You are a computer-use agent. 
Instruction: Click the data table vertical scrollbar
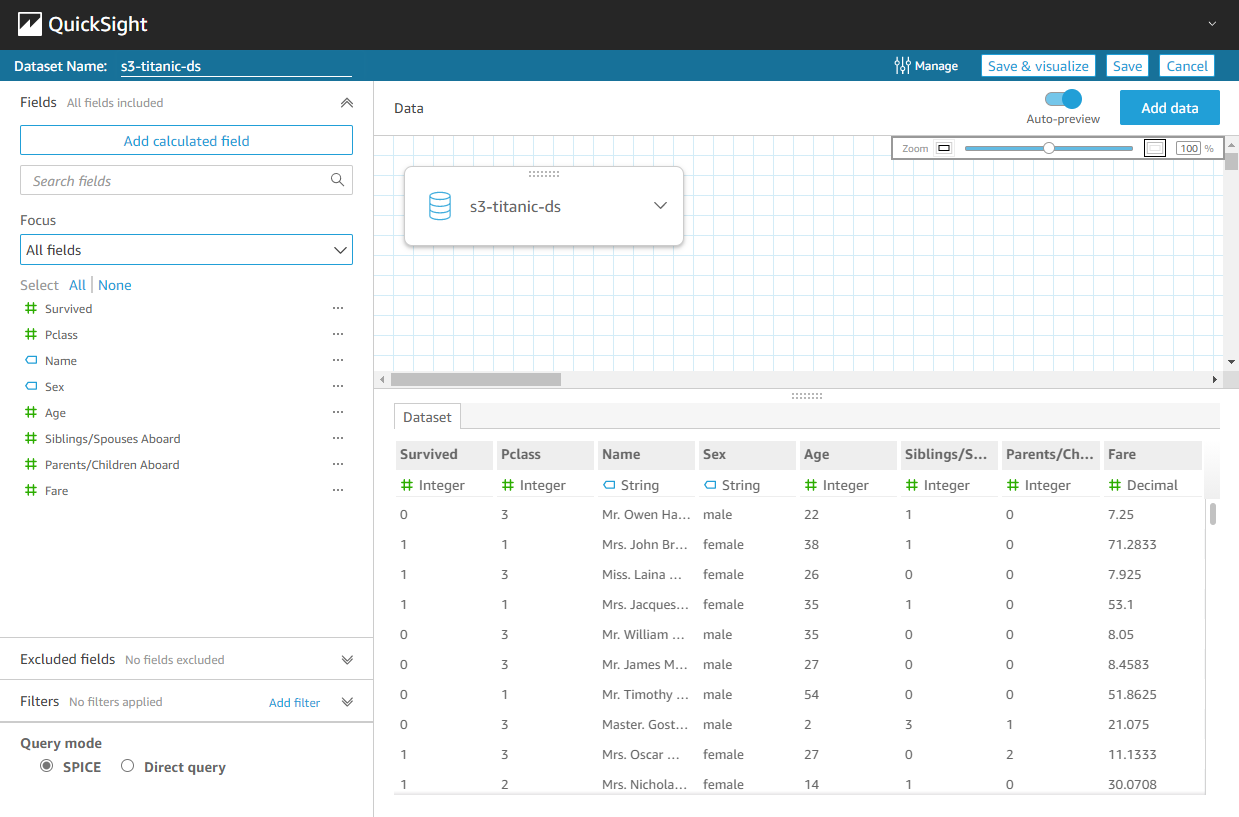coord(1213,514)
